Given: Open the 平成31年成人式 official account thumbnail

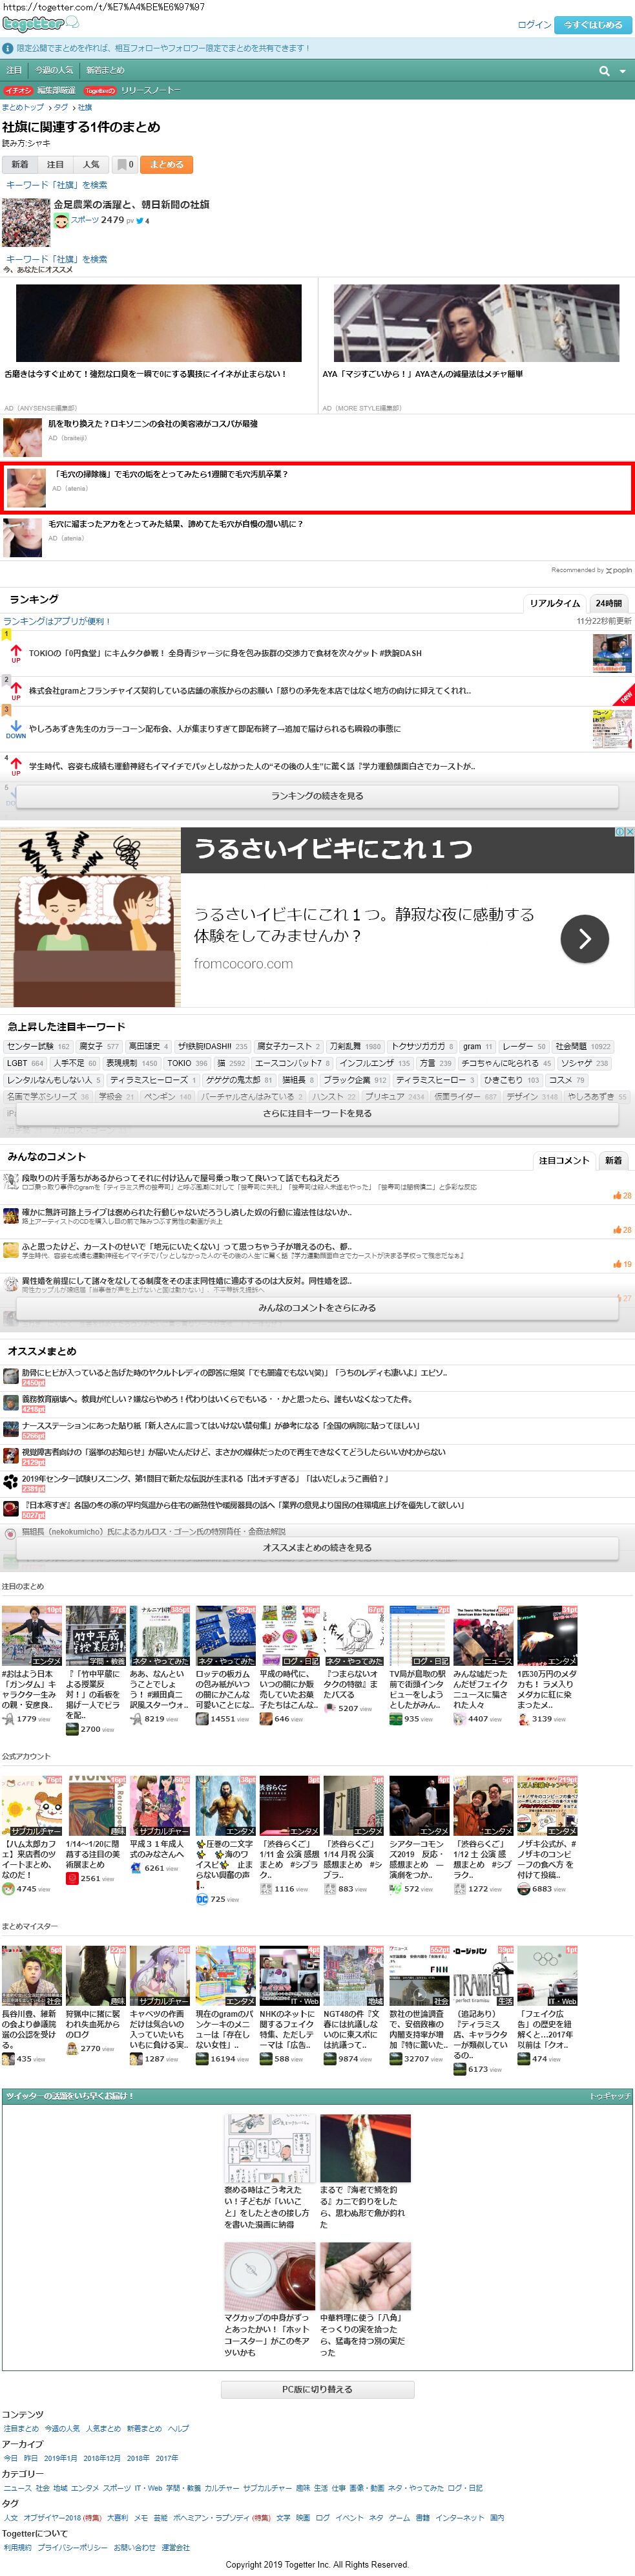Looking at the screenshot, I should [160, 1806].
